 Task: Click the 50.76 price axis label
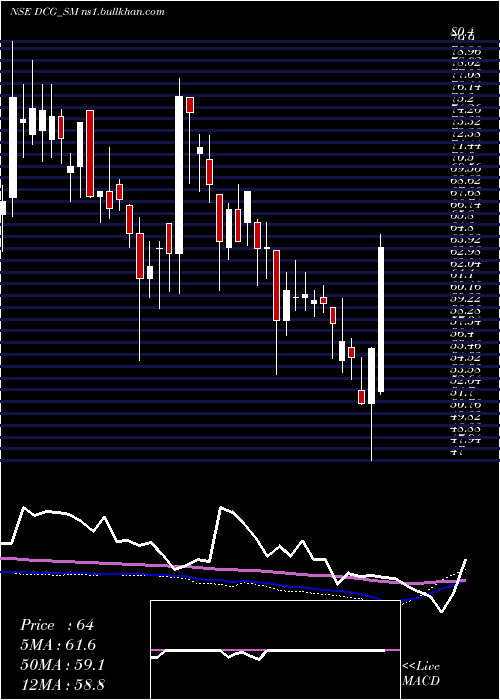pyautogui.click(x=465, y=404)
